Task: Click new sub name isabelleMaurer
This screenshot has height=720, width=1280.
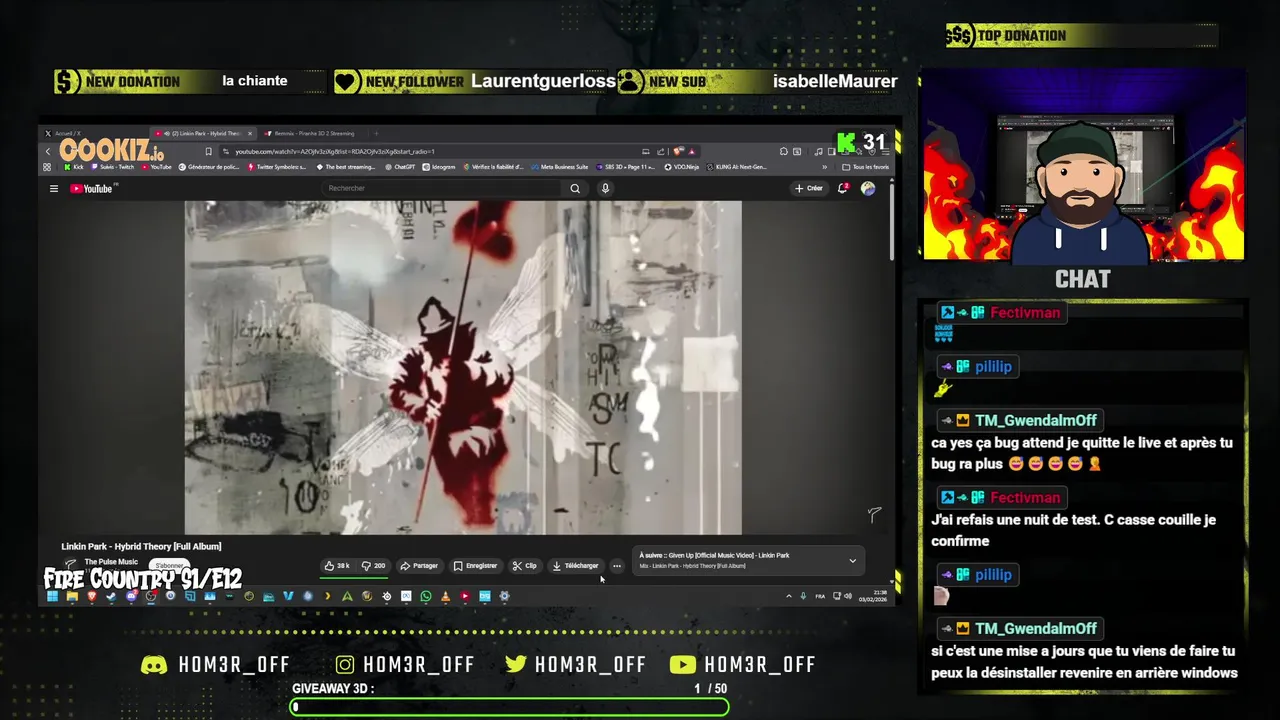Action: [x=835, y=81]
